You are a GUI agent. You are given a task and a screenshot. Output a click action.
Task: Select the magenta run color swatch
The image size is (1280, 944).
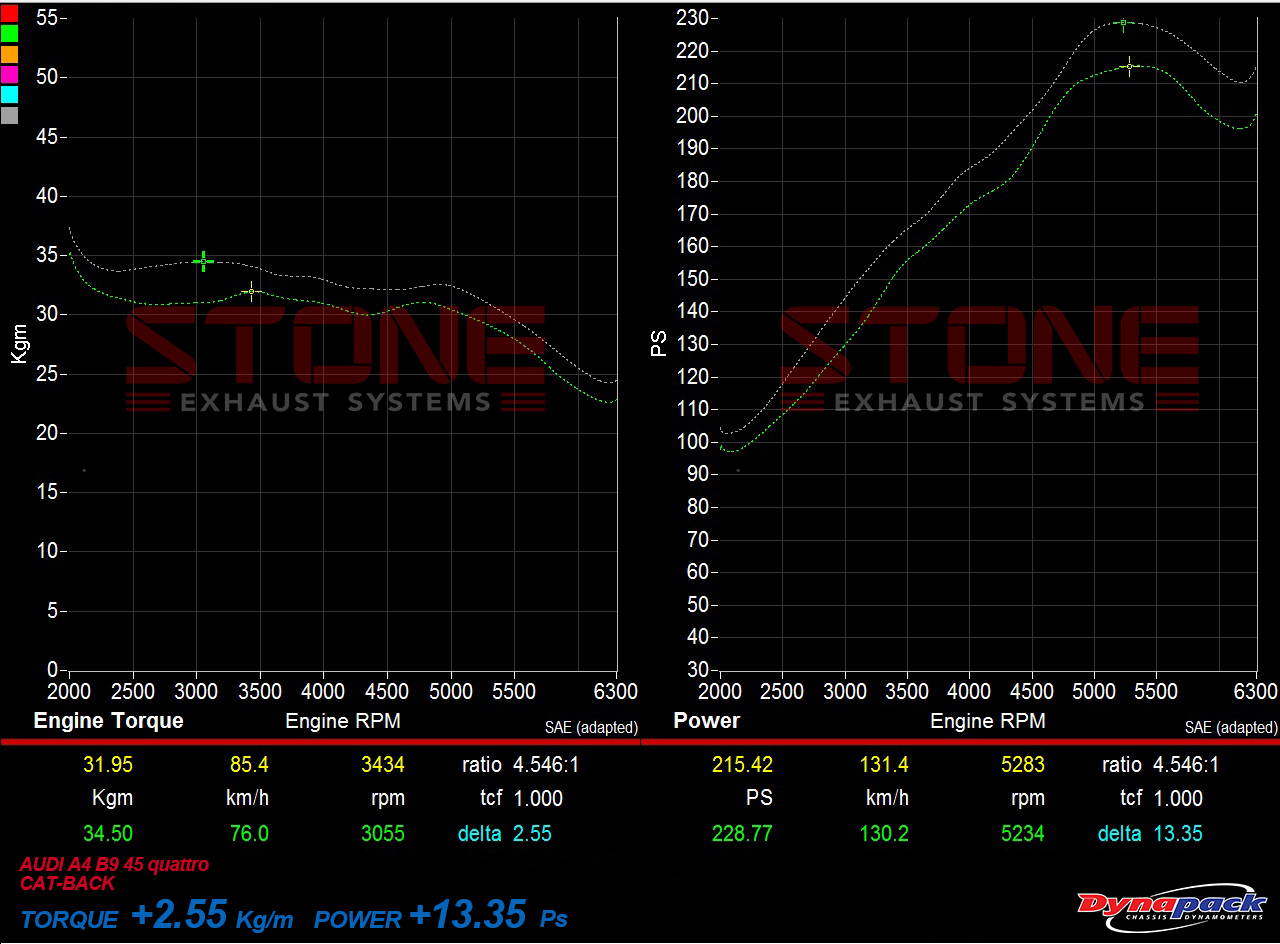9,74
